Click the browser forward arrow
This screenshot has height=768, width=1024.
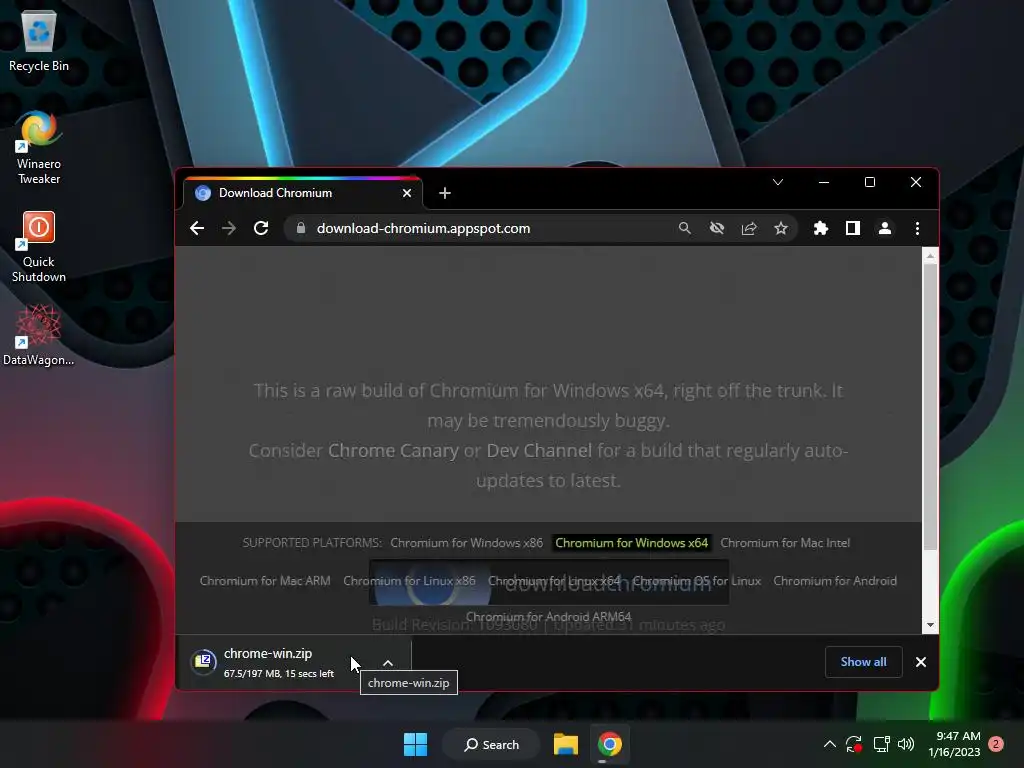(229, 228)
